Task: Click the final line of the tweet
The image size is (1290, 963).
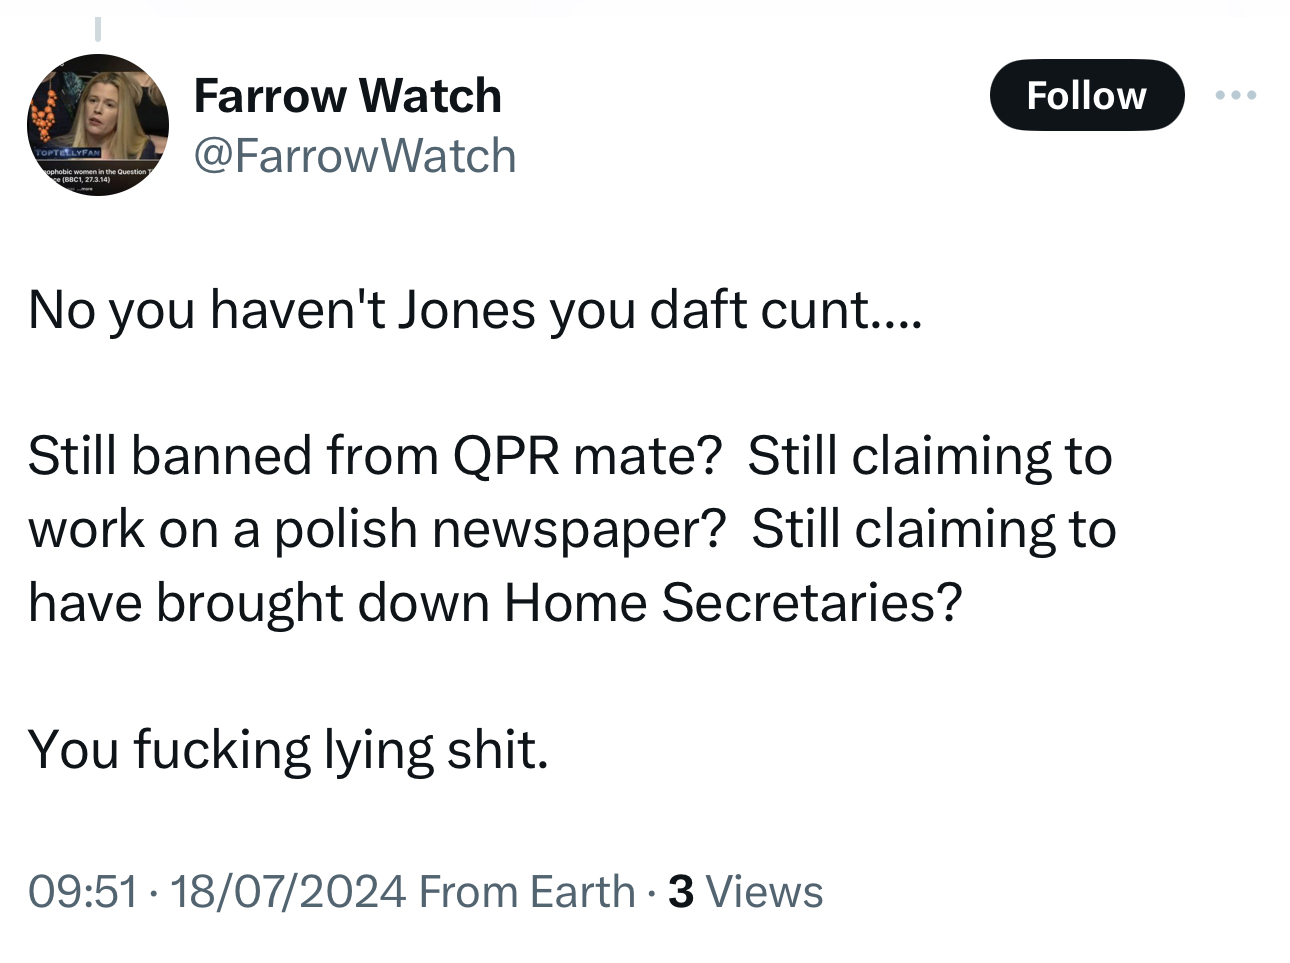Action: point(288,749)
